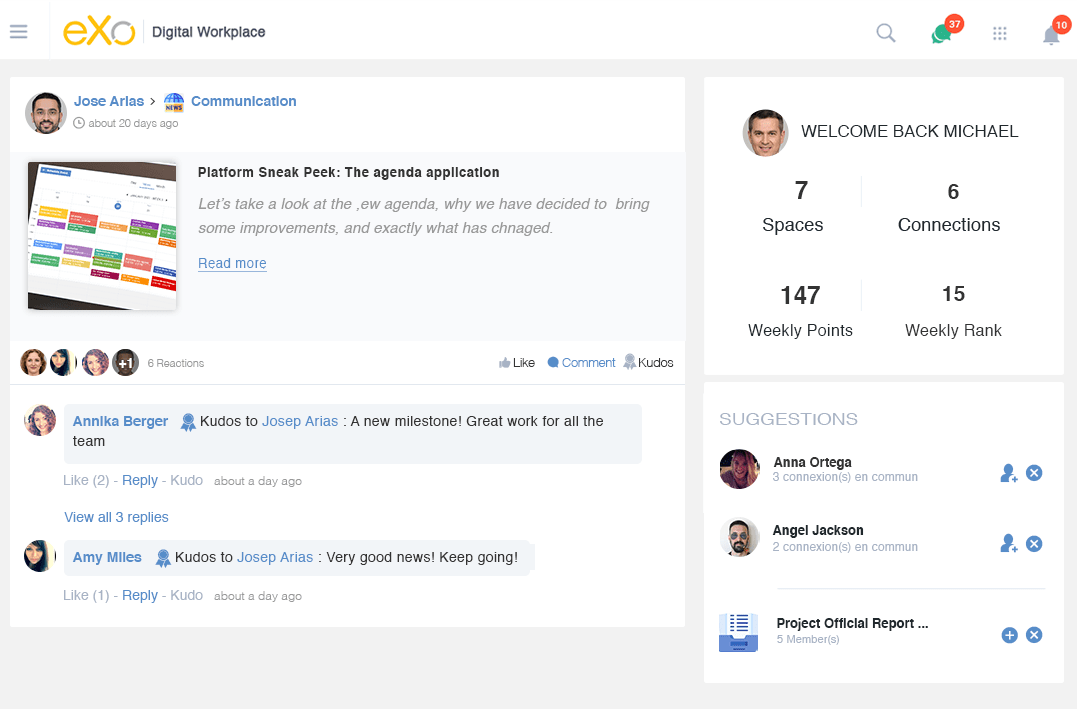1077x709 pixels.
Task: Open the notifications bell
Action: (1050, 35)
